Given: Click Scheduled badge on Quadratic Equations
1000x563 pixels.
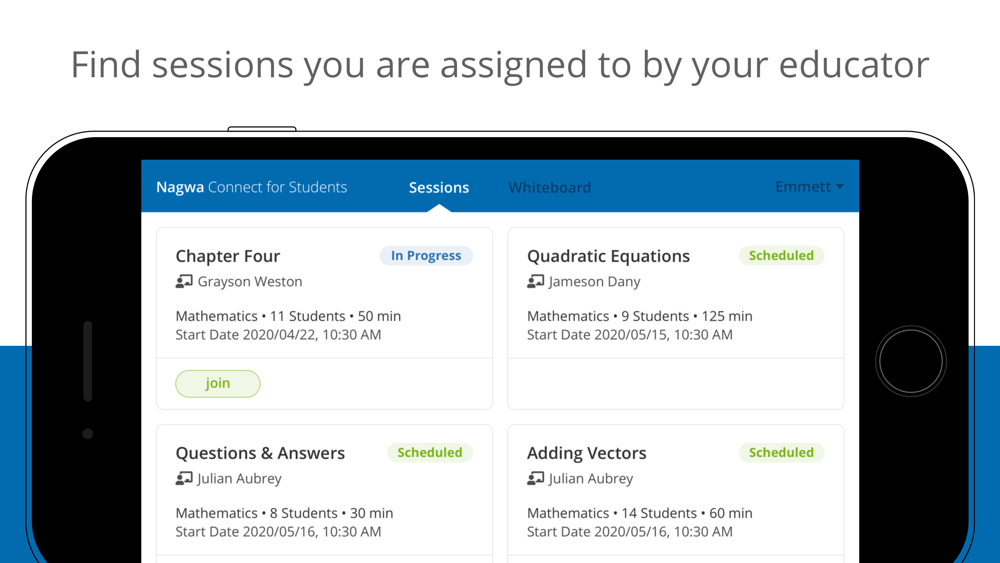Looking at the screenshot, I should (781, 256).
